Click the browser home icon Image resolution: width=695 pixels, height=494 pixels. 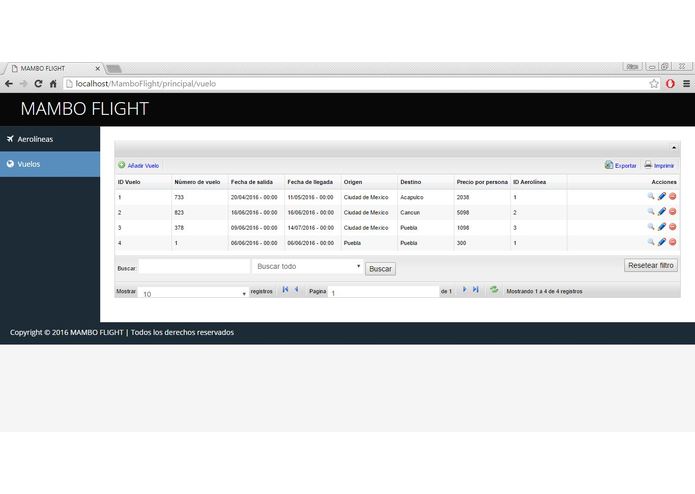53,84
